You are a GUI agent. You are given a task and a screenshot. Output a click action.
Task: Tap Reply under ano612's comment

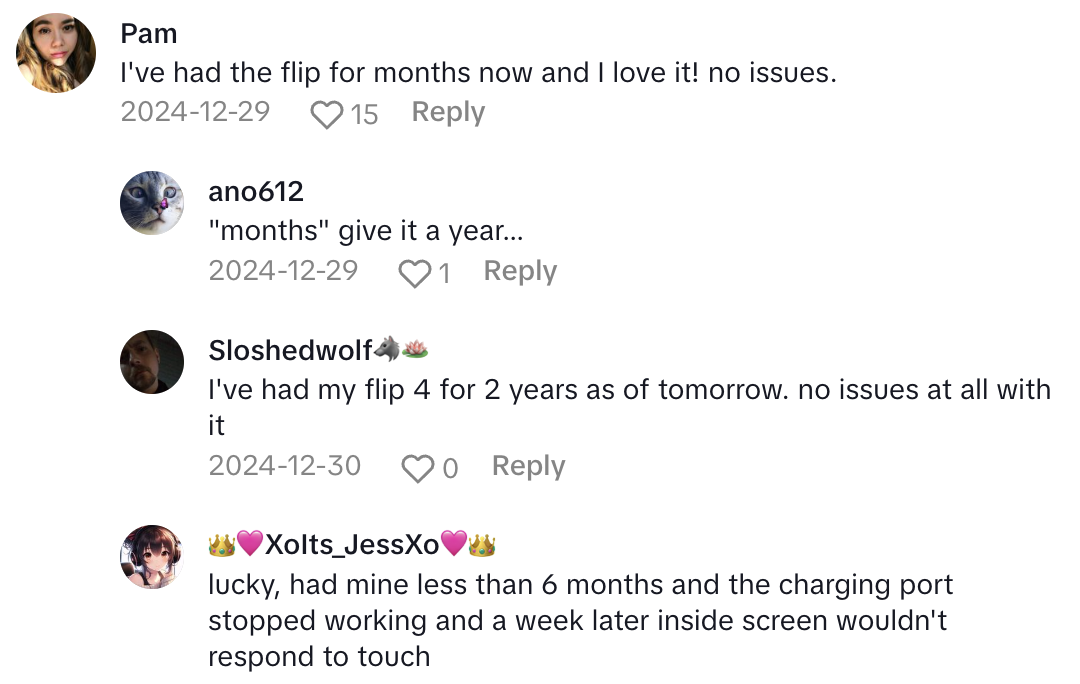(x=520, y=270)
